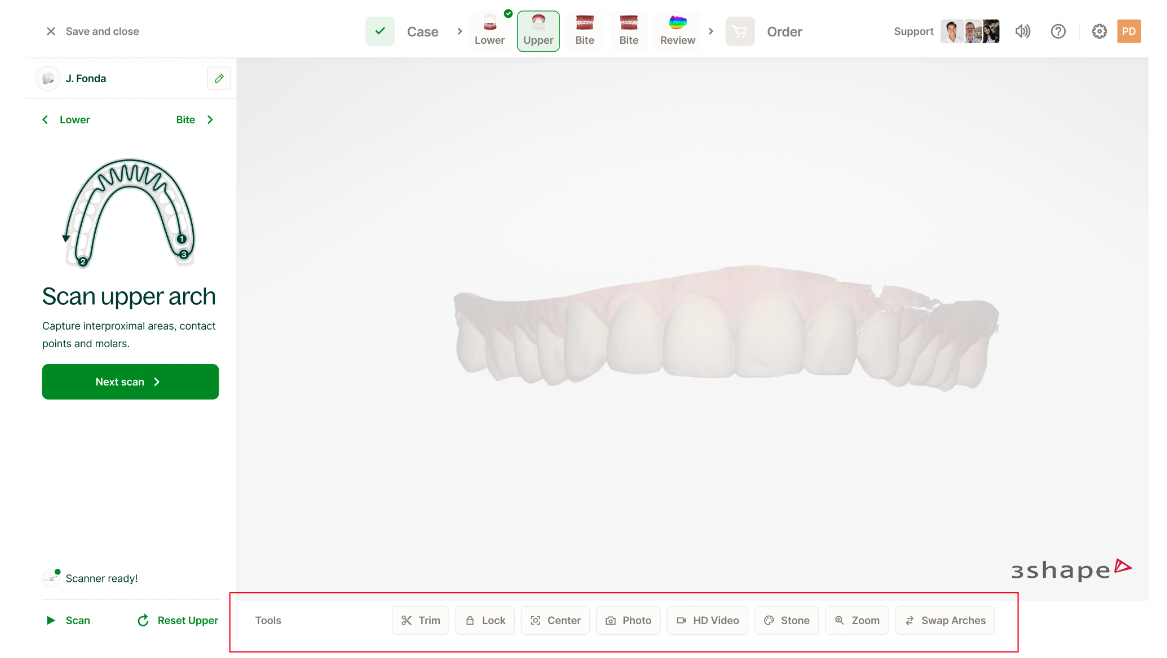Switch to the Lower scan tab
Image resolution: width=1167 pixels, height=658 pixels.
(x=490, y=30)
